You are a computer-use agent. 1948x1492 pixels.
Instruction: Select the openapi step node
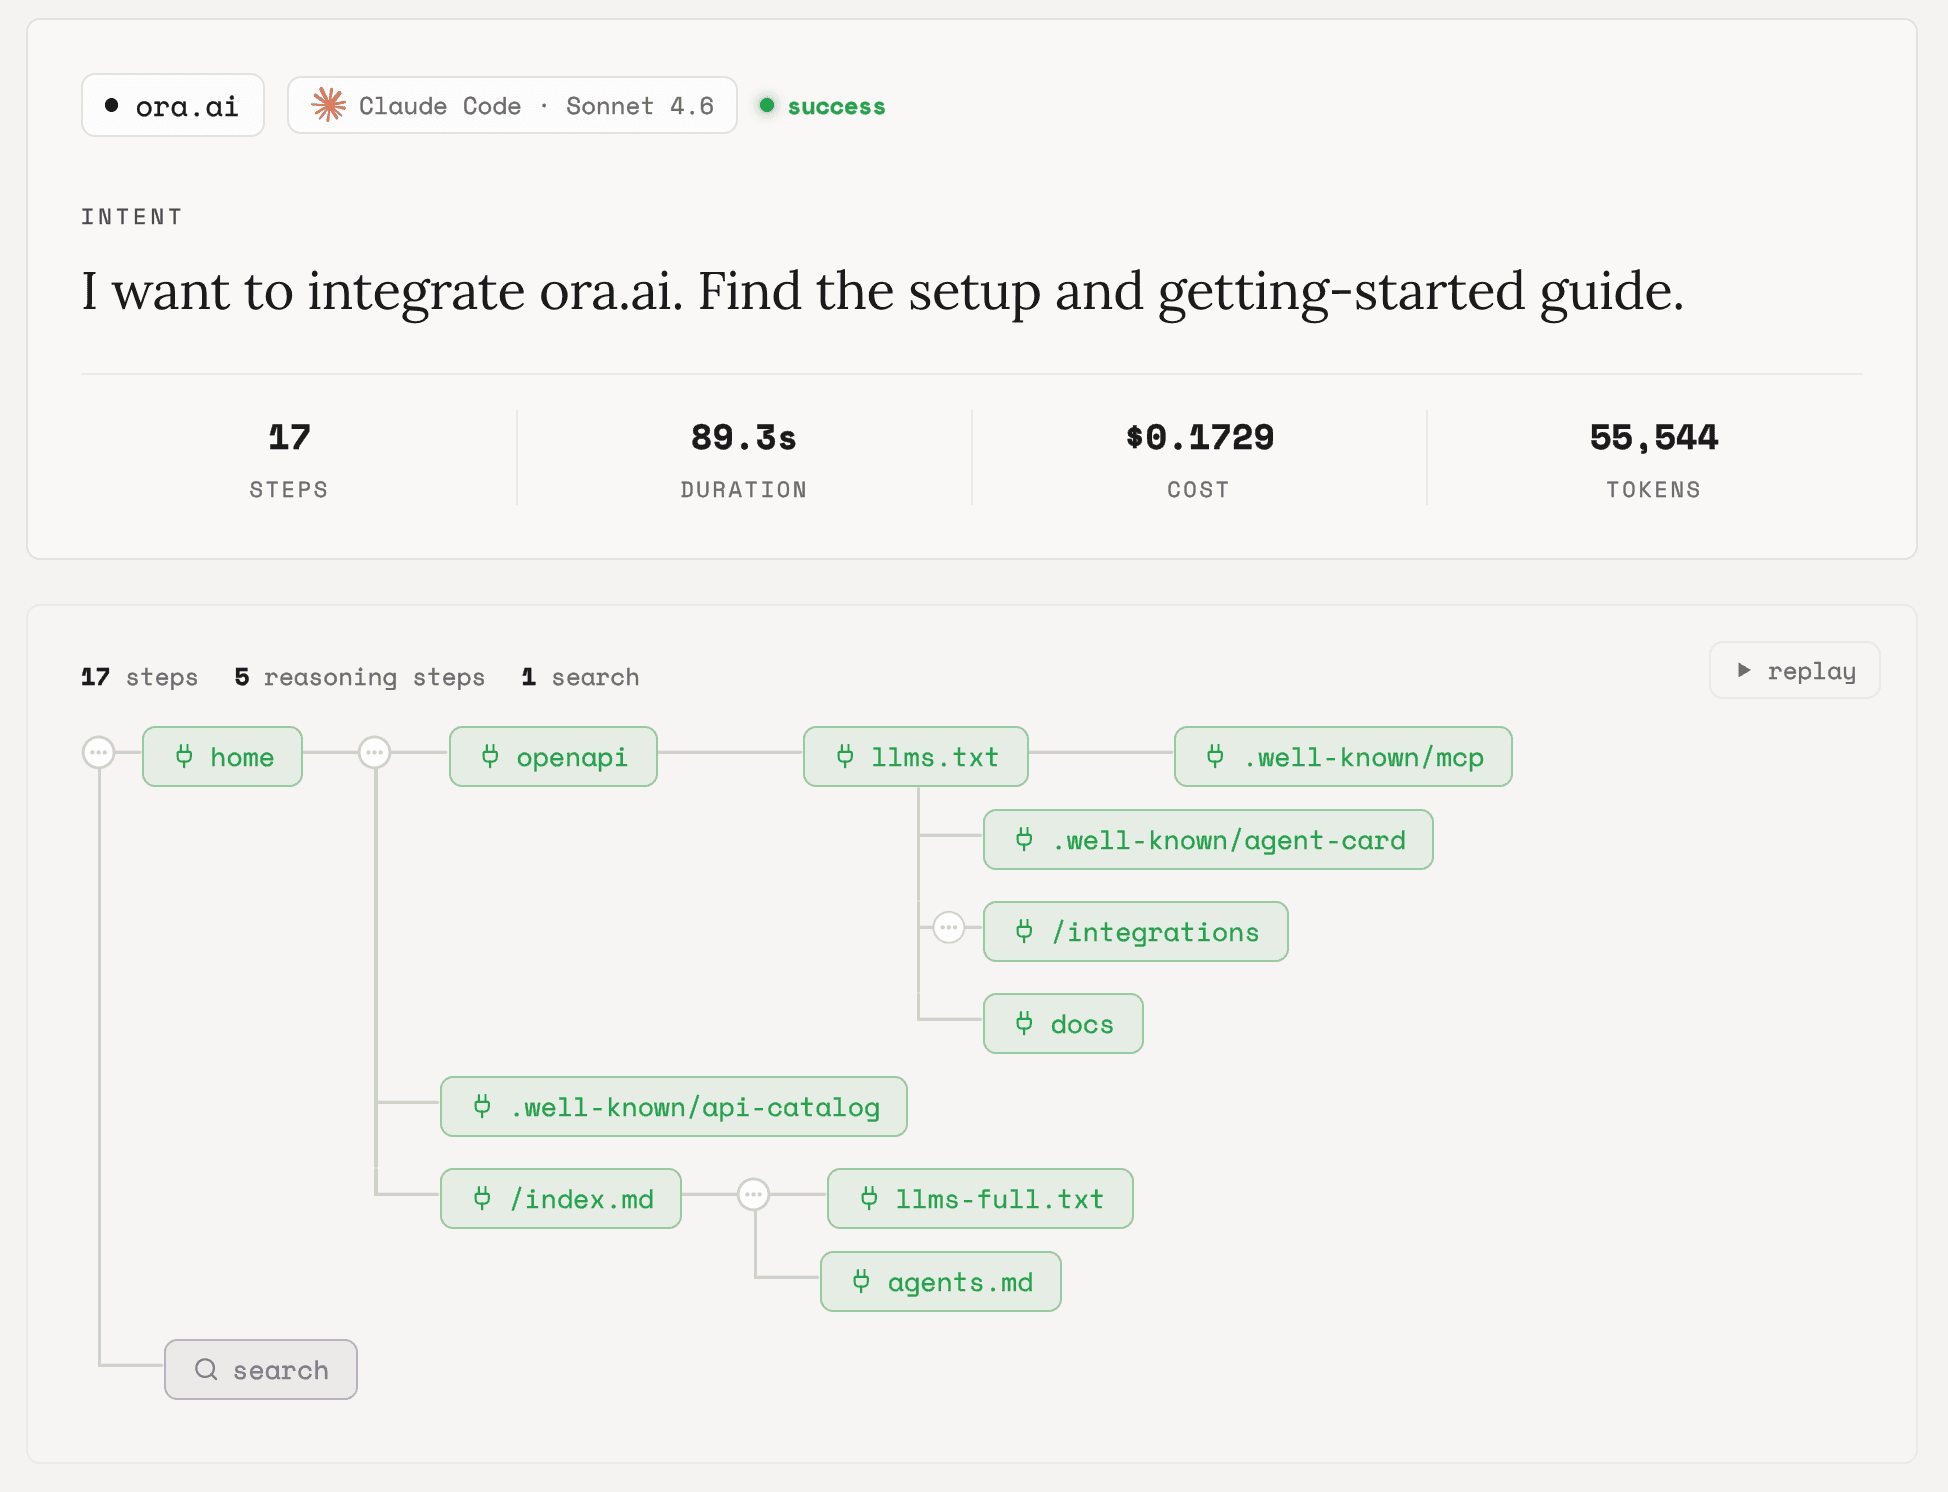(553, 756)
